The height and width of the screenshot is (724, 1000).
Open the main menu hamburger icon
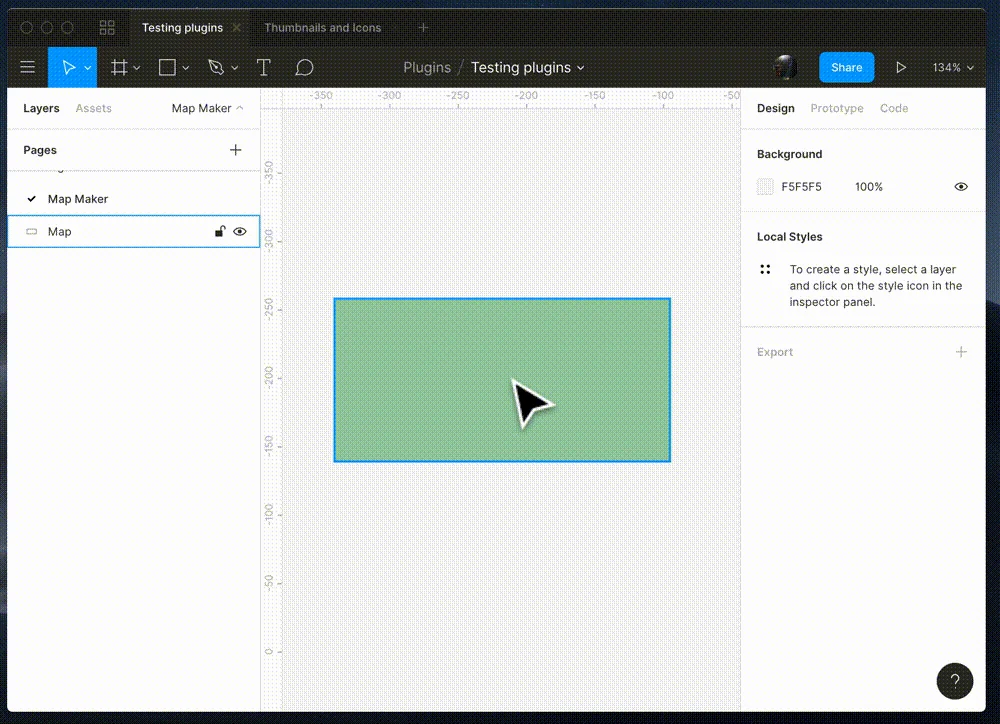(x=27, y=67)
